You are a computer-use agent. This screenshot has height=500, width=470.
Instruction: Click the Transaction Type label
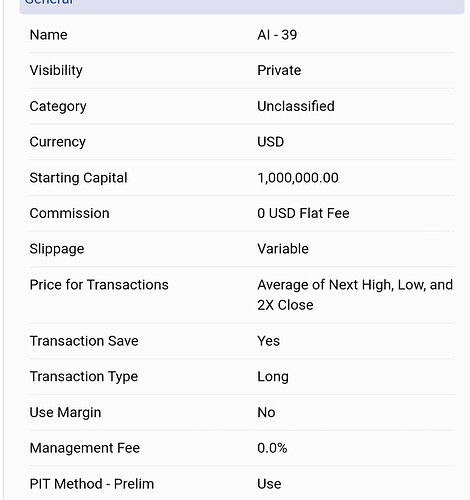(84, 377)
